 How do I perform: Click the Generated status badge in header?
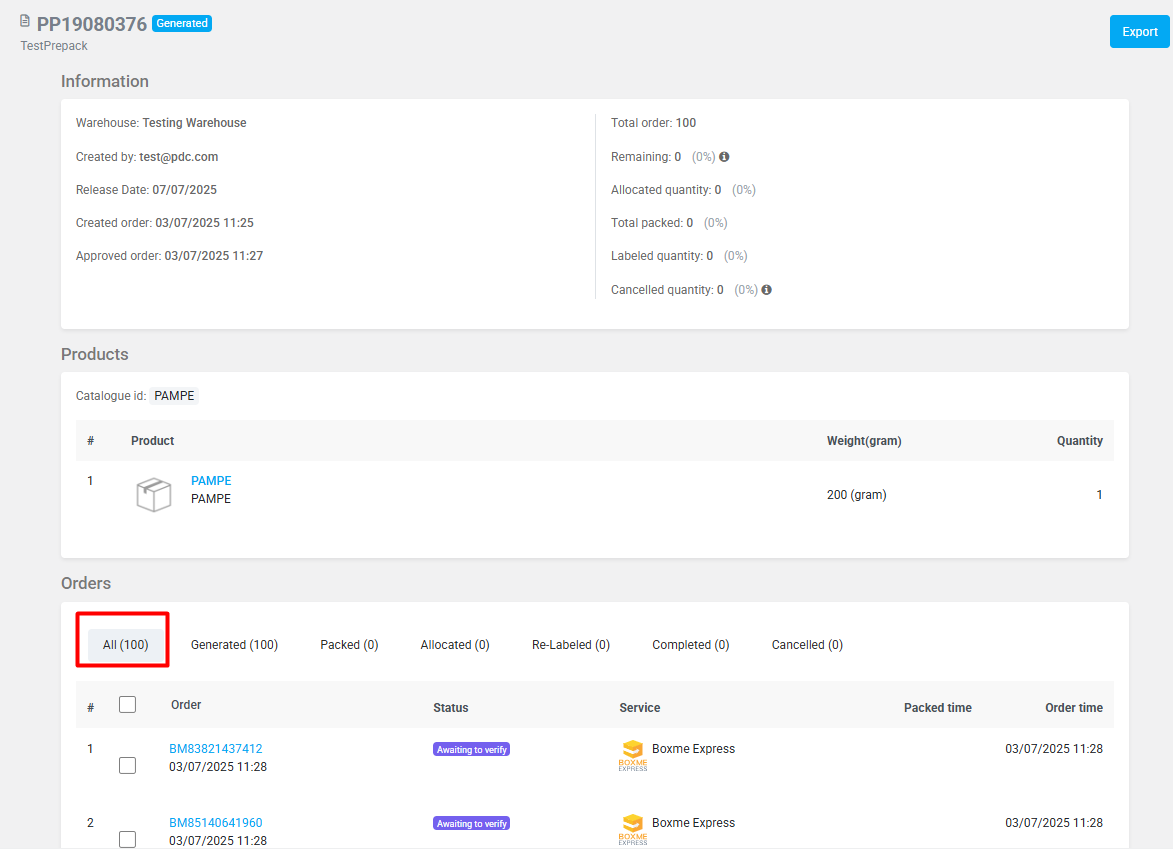click(182, 24)
